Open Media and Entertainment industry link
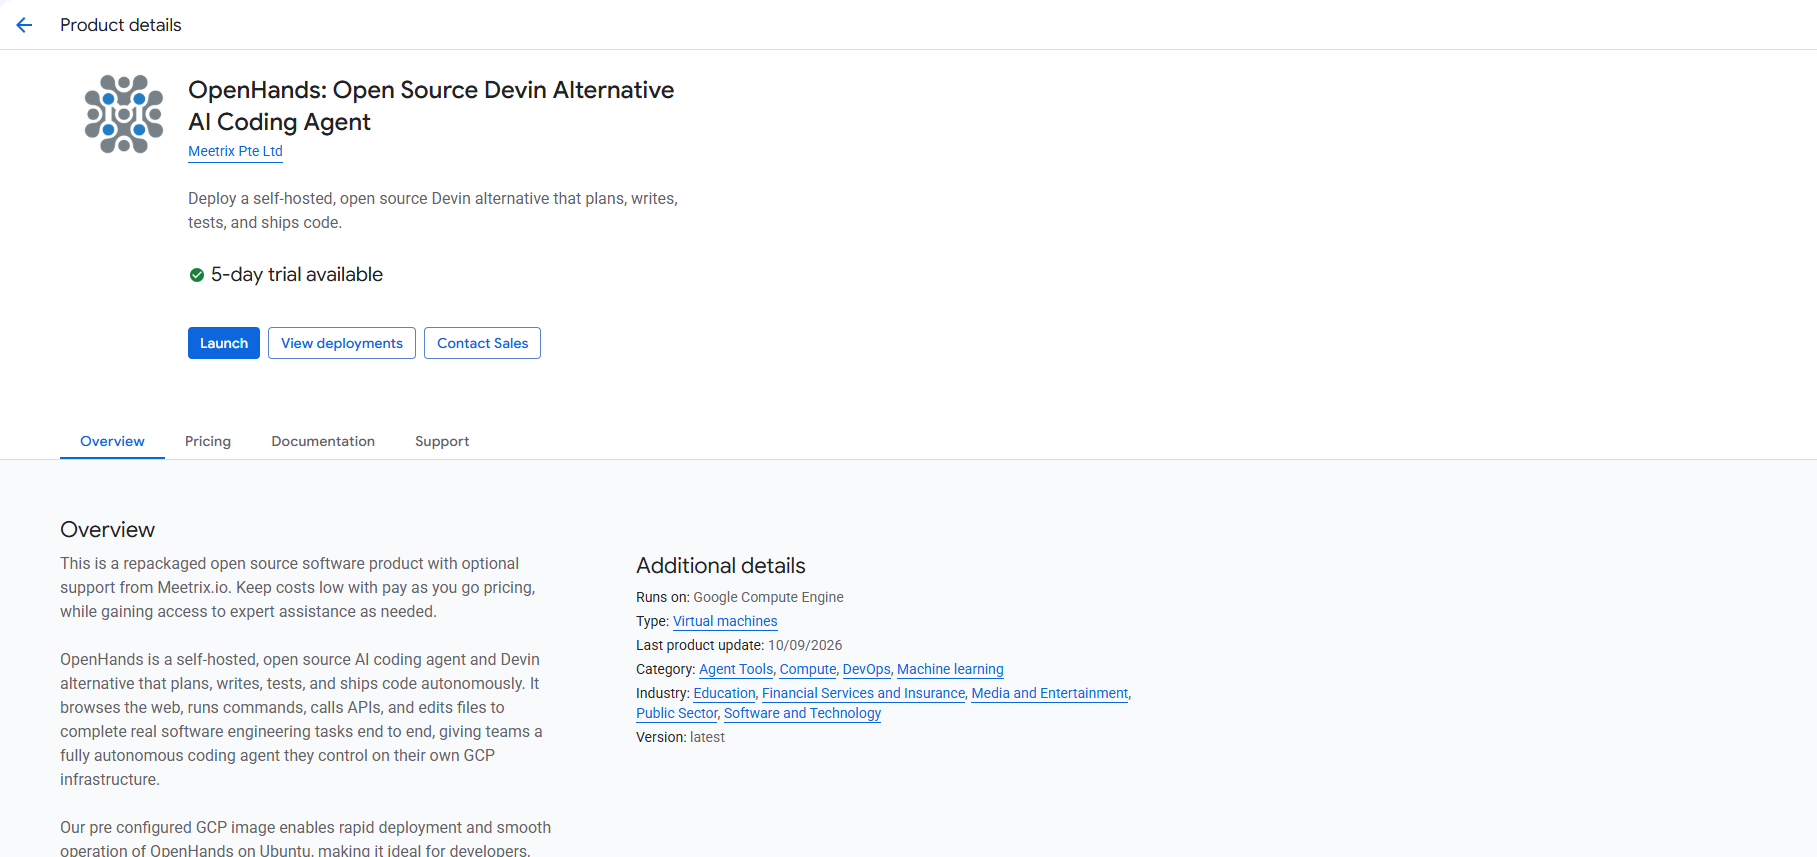This screenshot has width=1817, height=857. pos(1050,693)
